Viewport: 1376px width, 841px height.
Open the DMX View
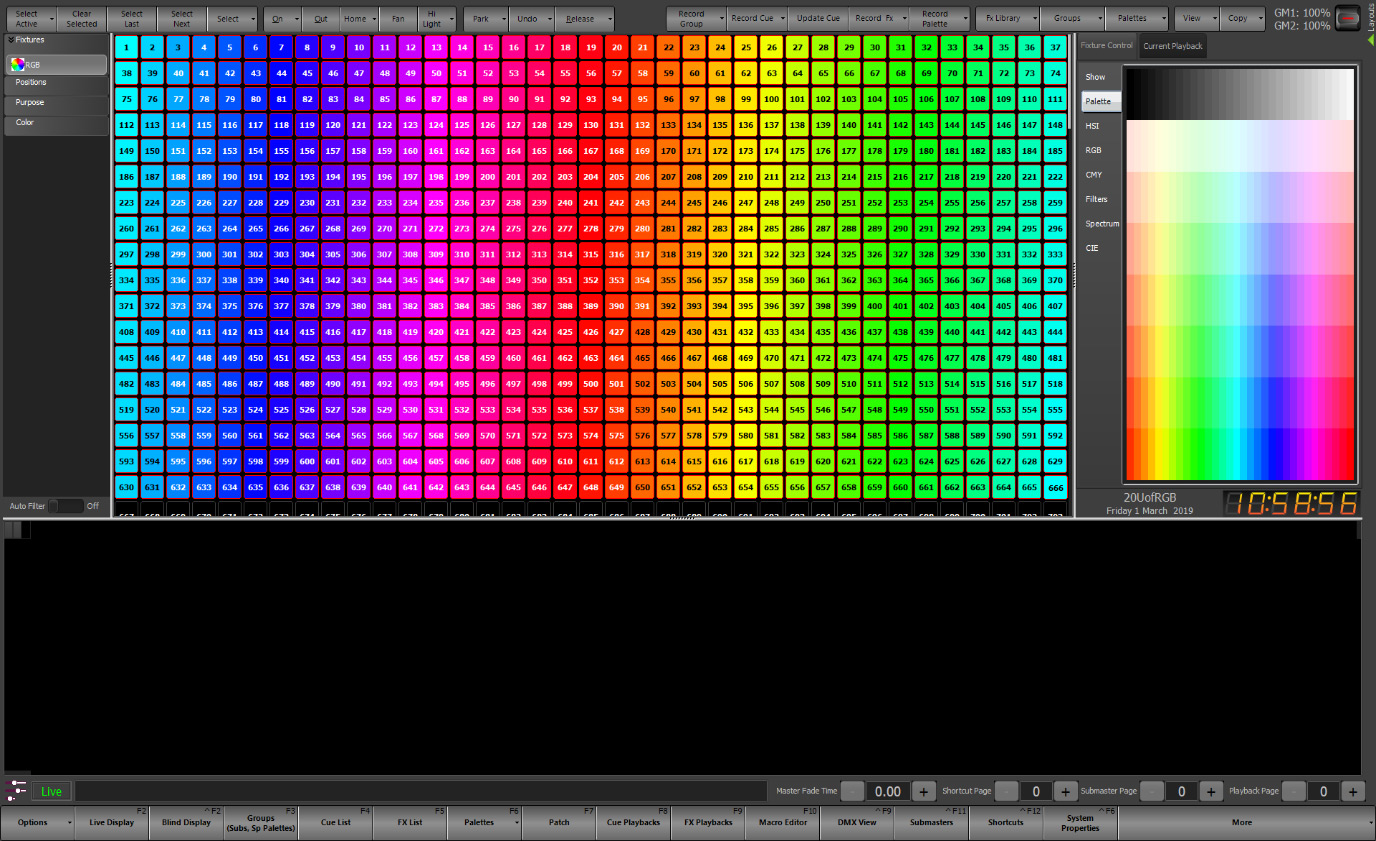[x=857, y=823]
